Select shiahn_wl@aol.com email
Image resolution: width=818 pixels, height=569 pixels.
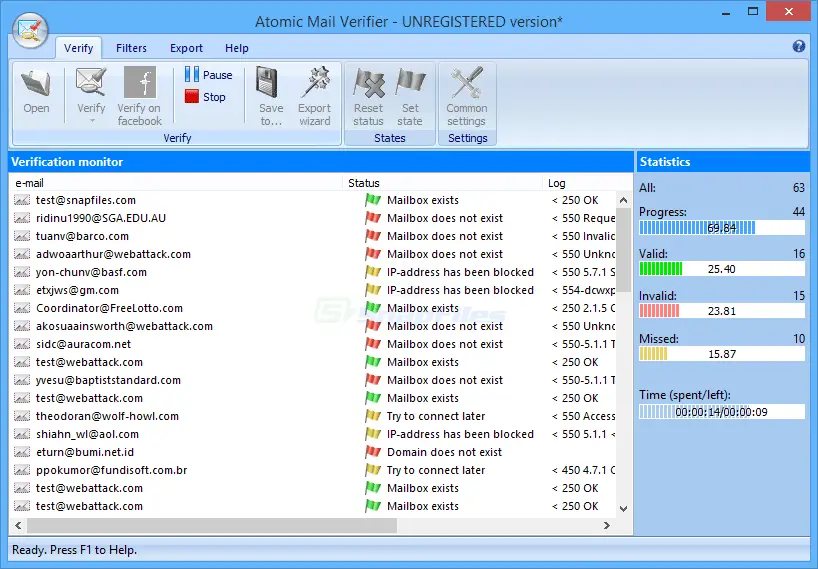point(87,434)
